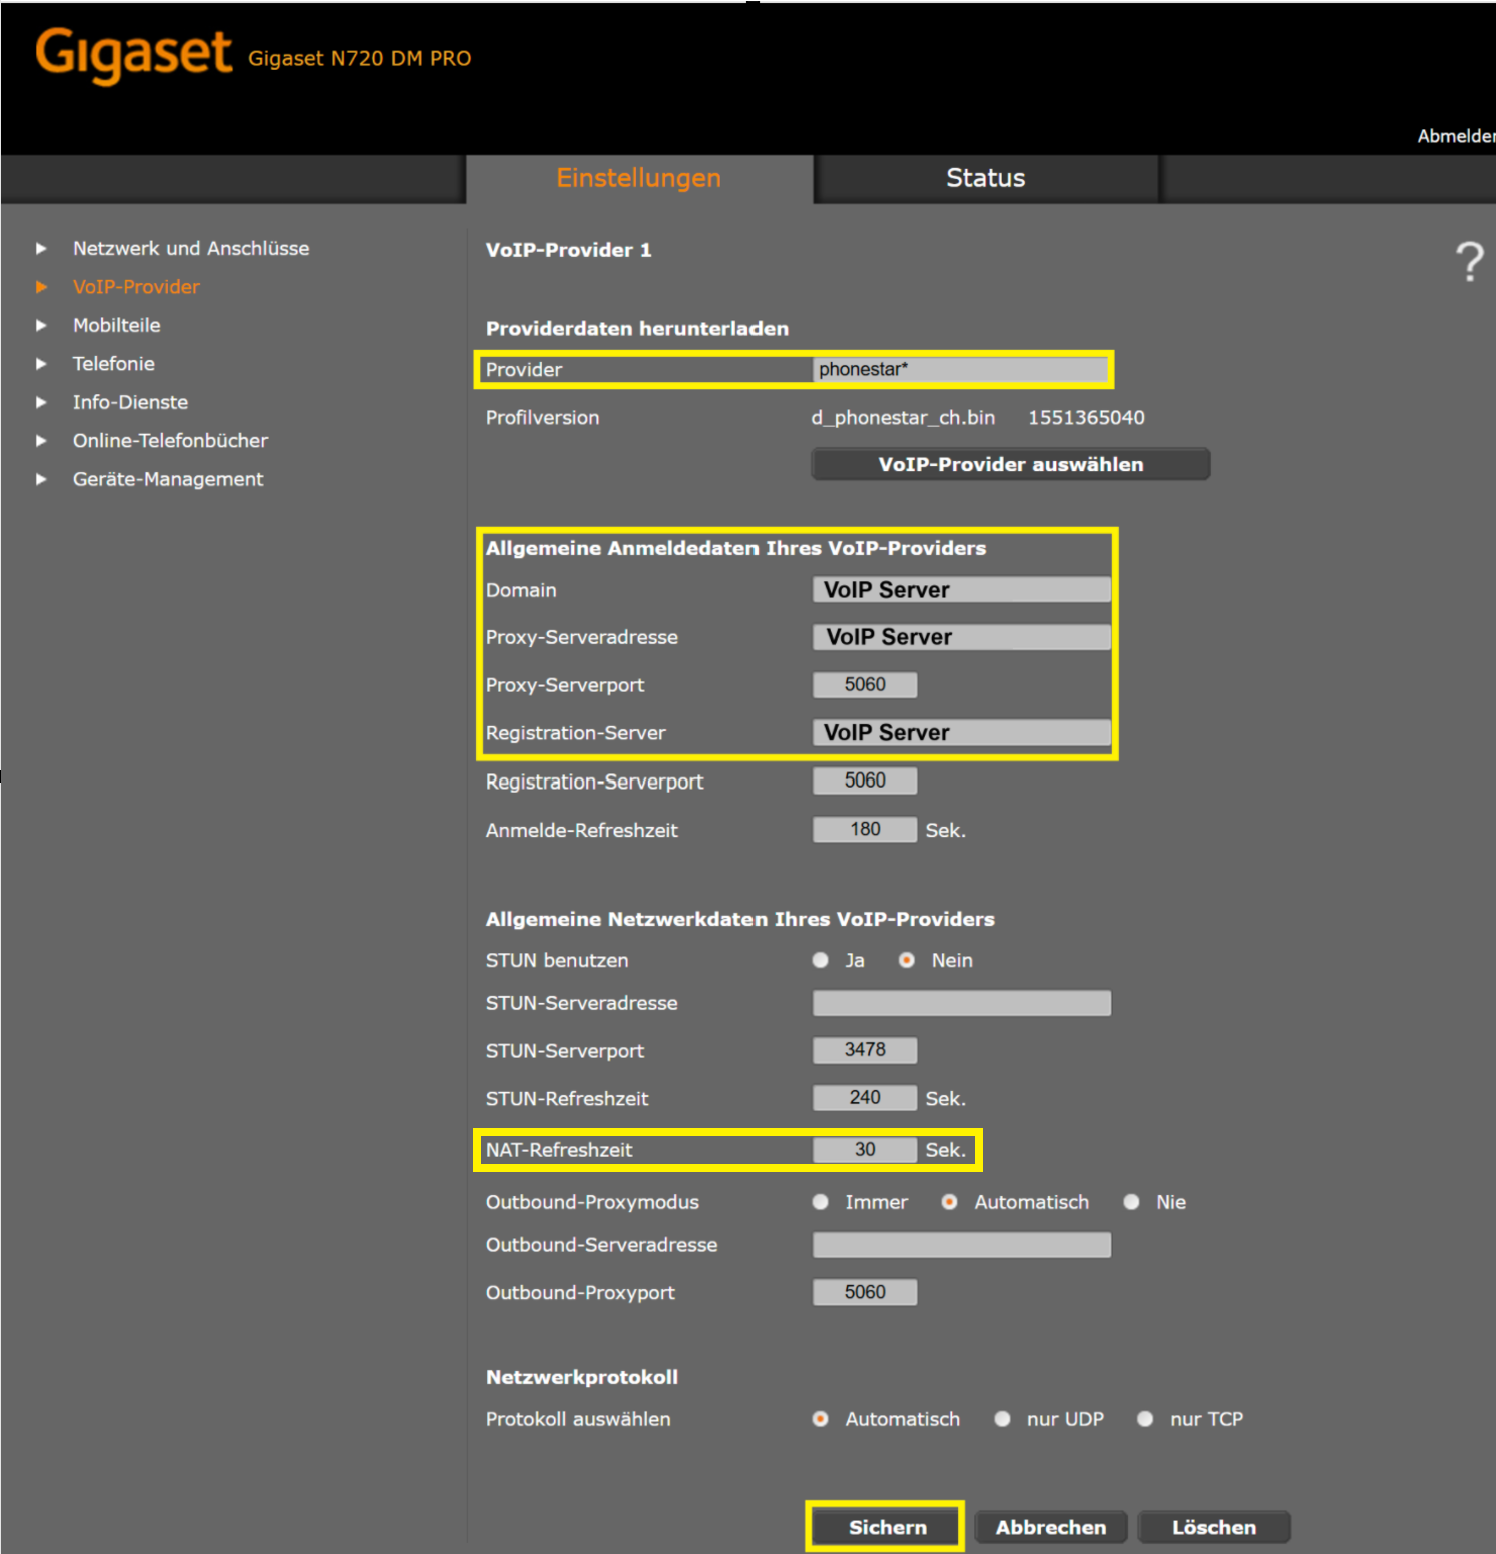Click the Domain input field
Screen dimensions: 1496x1554
coord(961,590)
